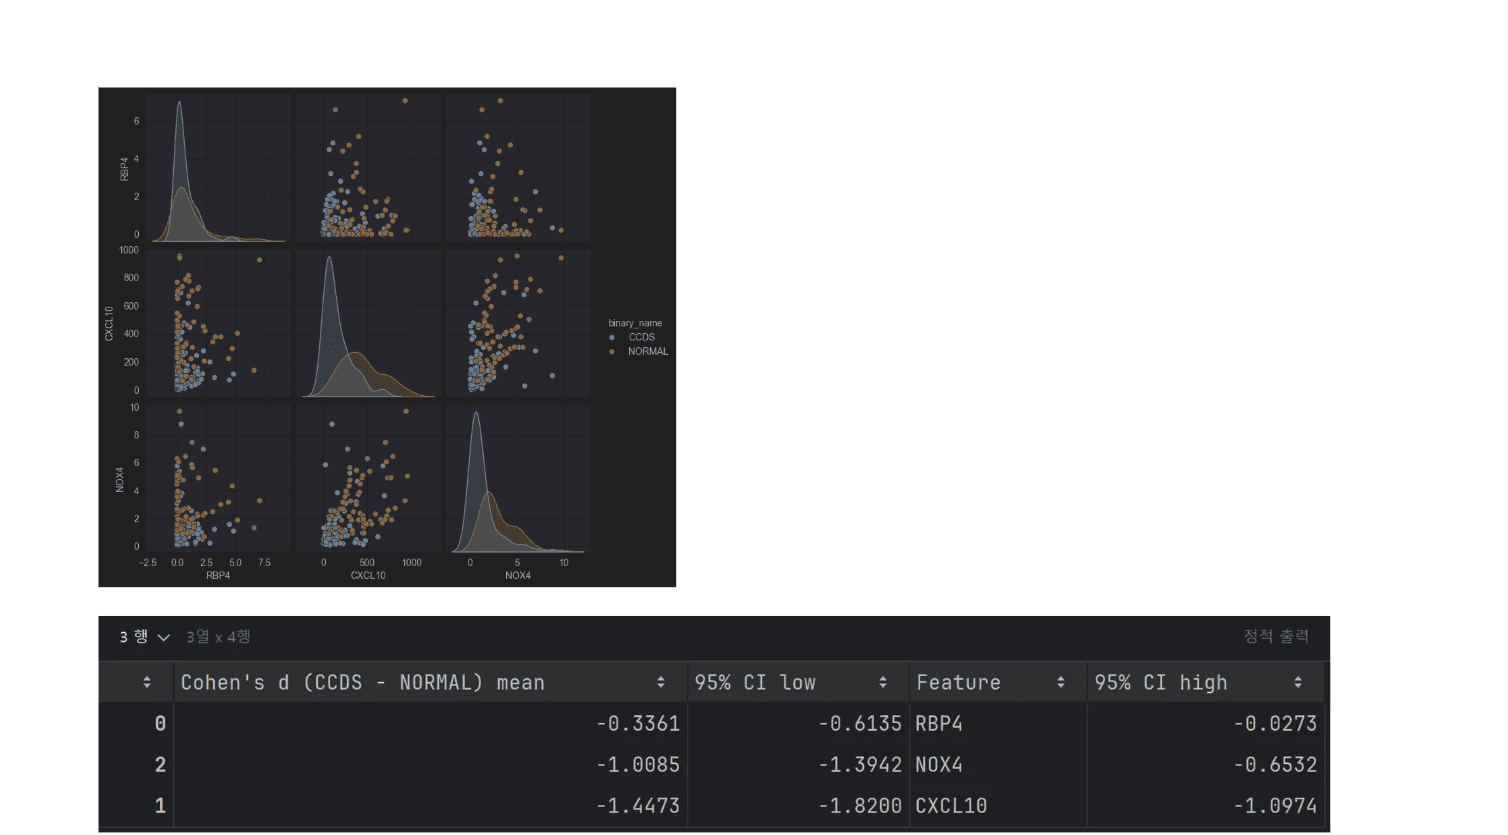Viewport: 1508px width, 835px height.
Task: Click the -1.0974 CI high value
Action: tap(1275, 805)
